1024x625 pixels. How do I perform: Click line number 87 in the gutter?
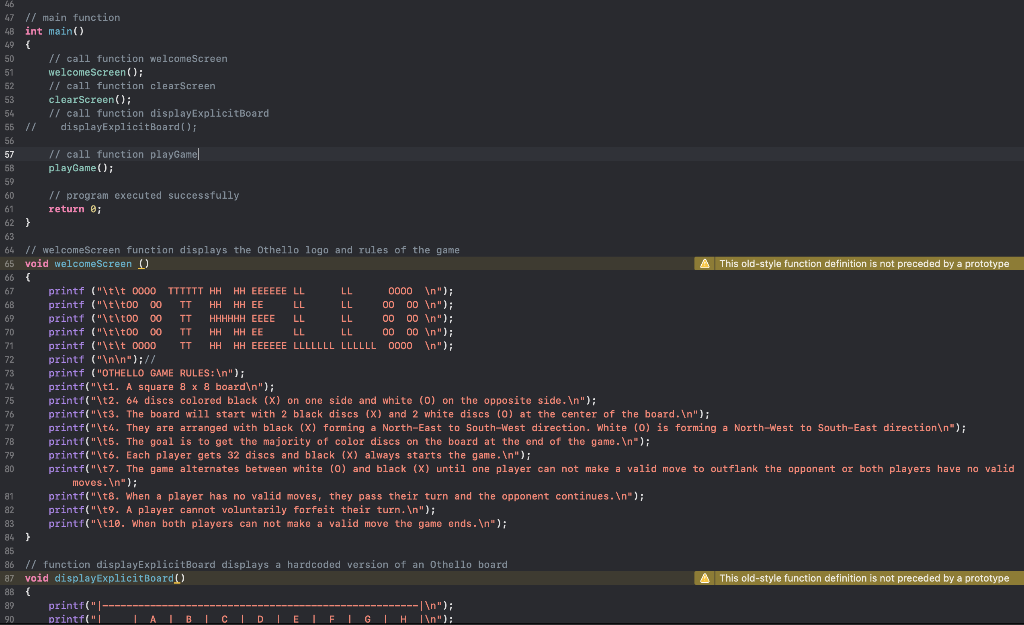tap(8, 578)
